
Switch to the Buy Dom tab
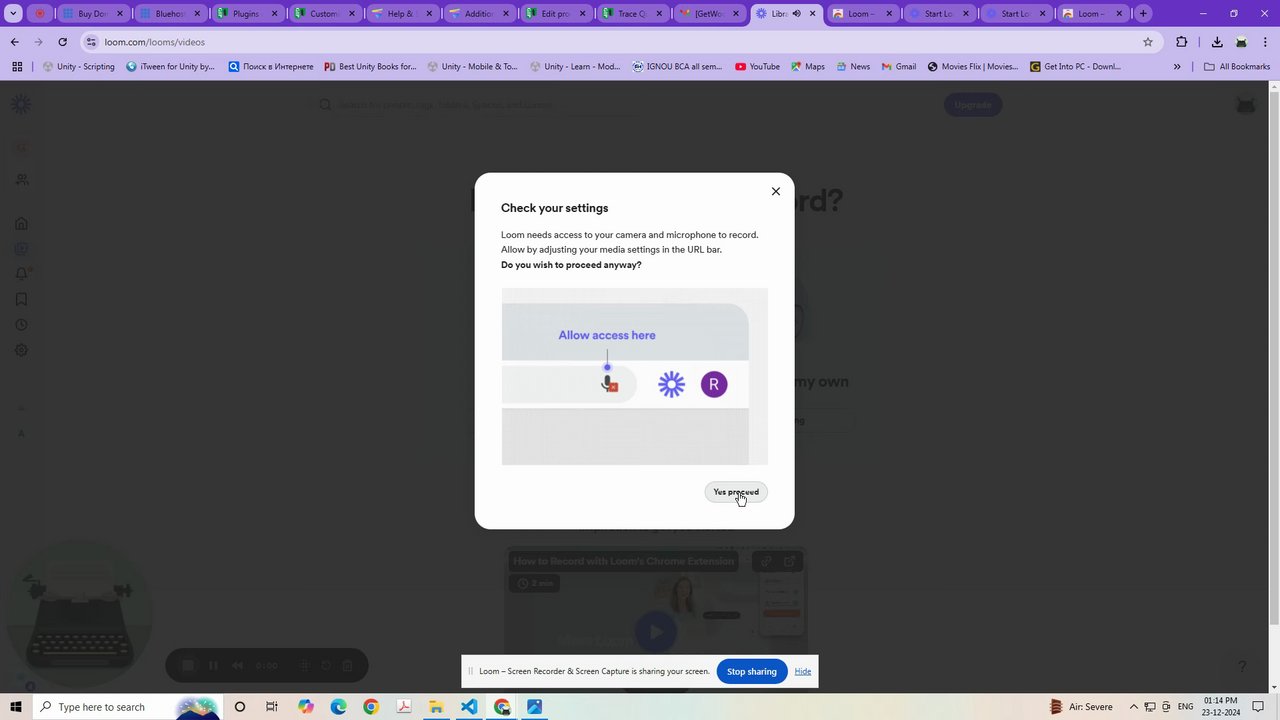point(94,14)
